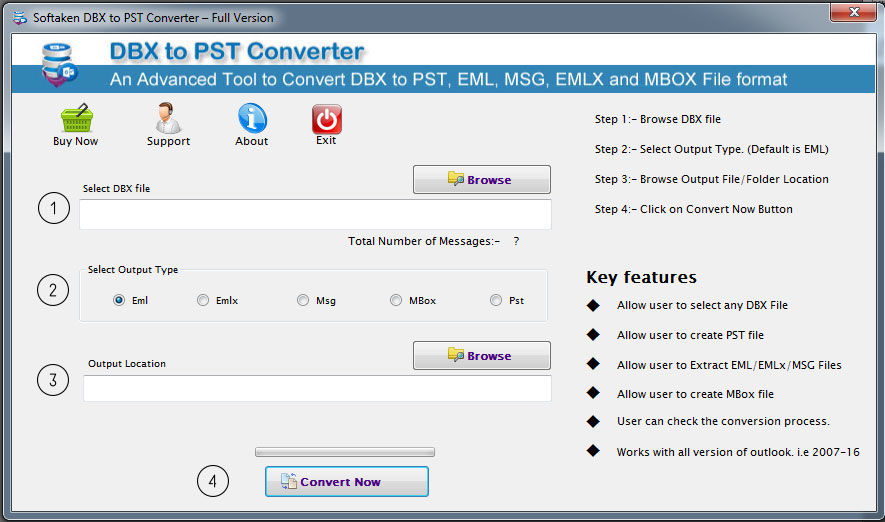Click 'Step 1:- Browse DBX file' text
The height and width of the screenshot is (522, 885).
click(658, 119)
